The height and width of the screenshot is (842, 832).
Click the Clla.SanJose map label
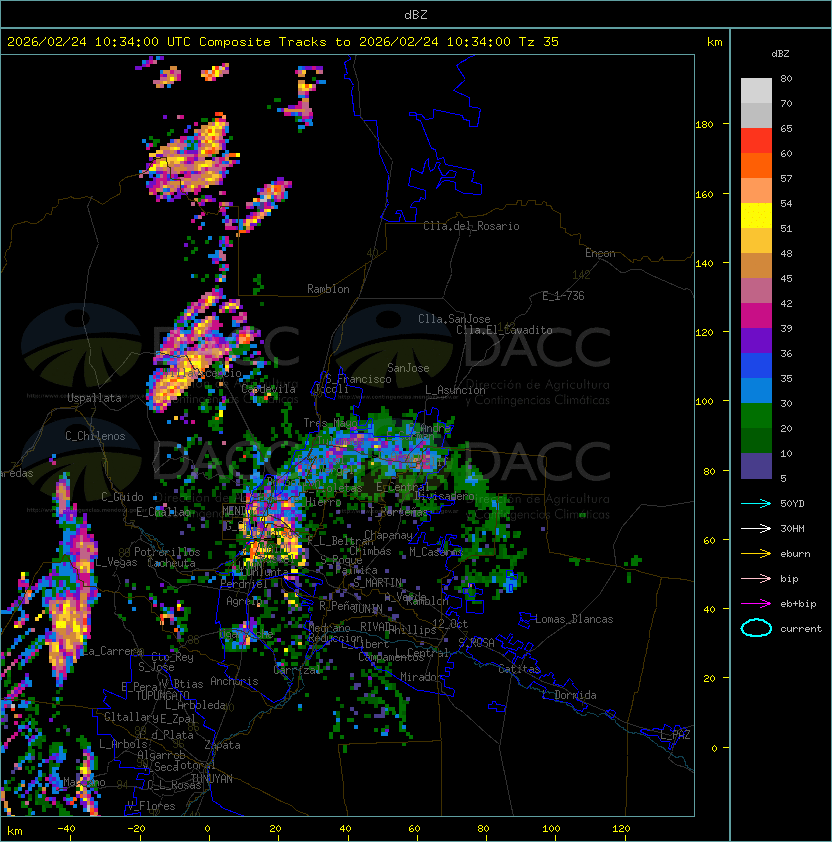pos(454,319)
